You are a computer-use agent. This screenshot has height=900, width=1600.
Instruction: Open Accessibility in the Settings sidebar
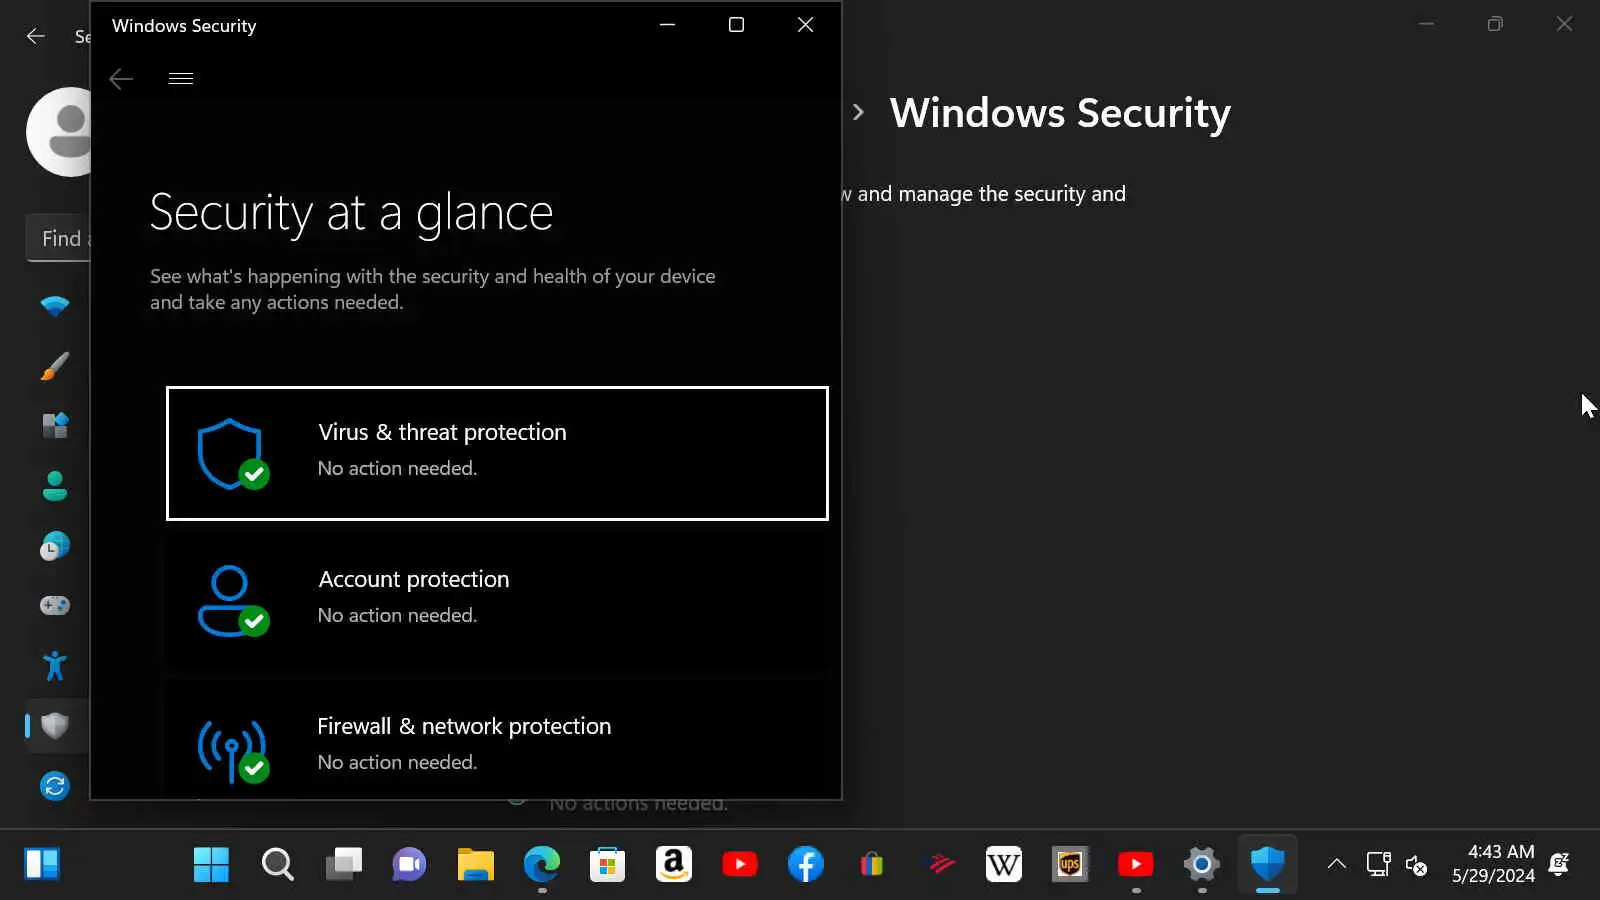coord(55,666)
